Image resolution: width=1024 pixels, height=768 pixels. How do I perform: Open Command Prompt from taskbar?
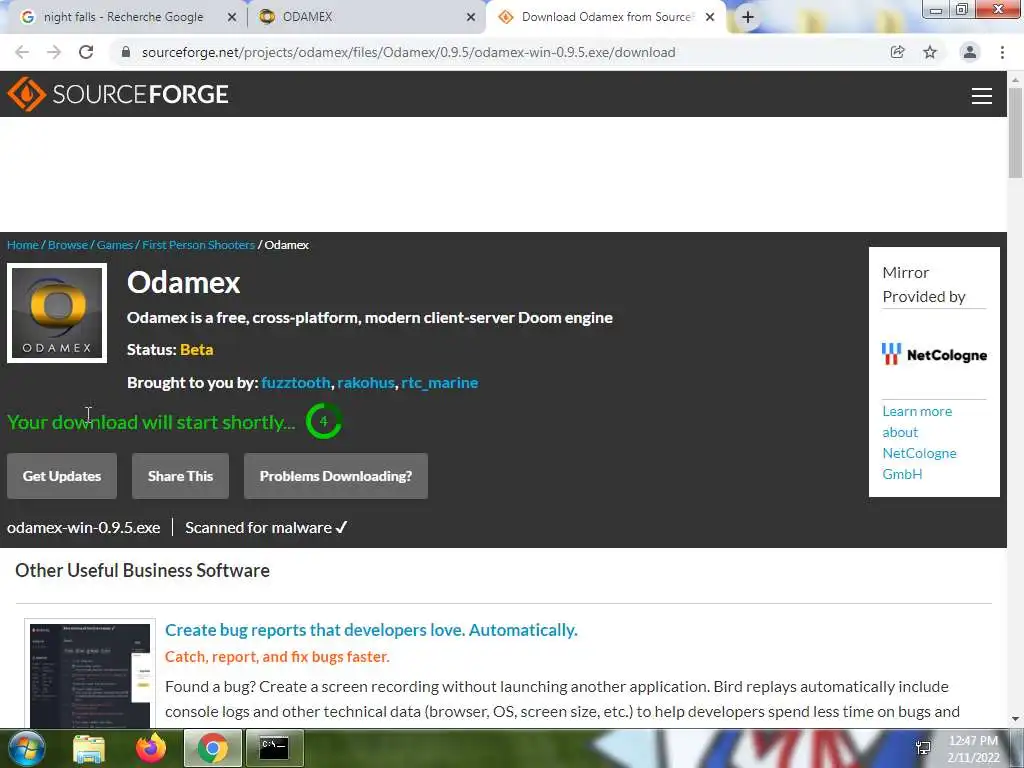(x=274, y=748)
